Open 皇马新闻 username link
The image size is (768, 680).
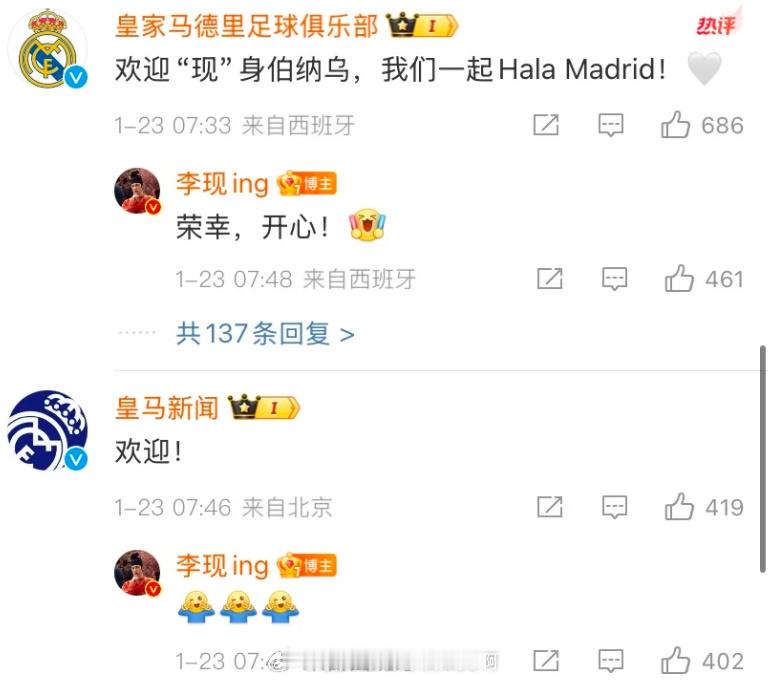click(x=167, y=408)
